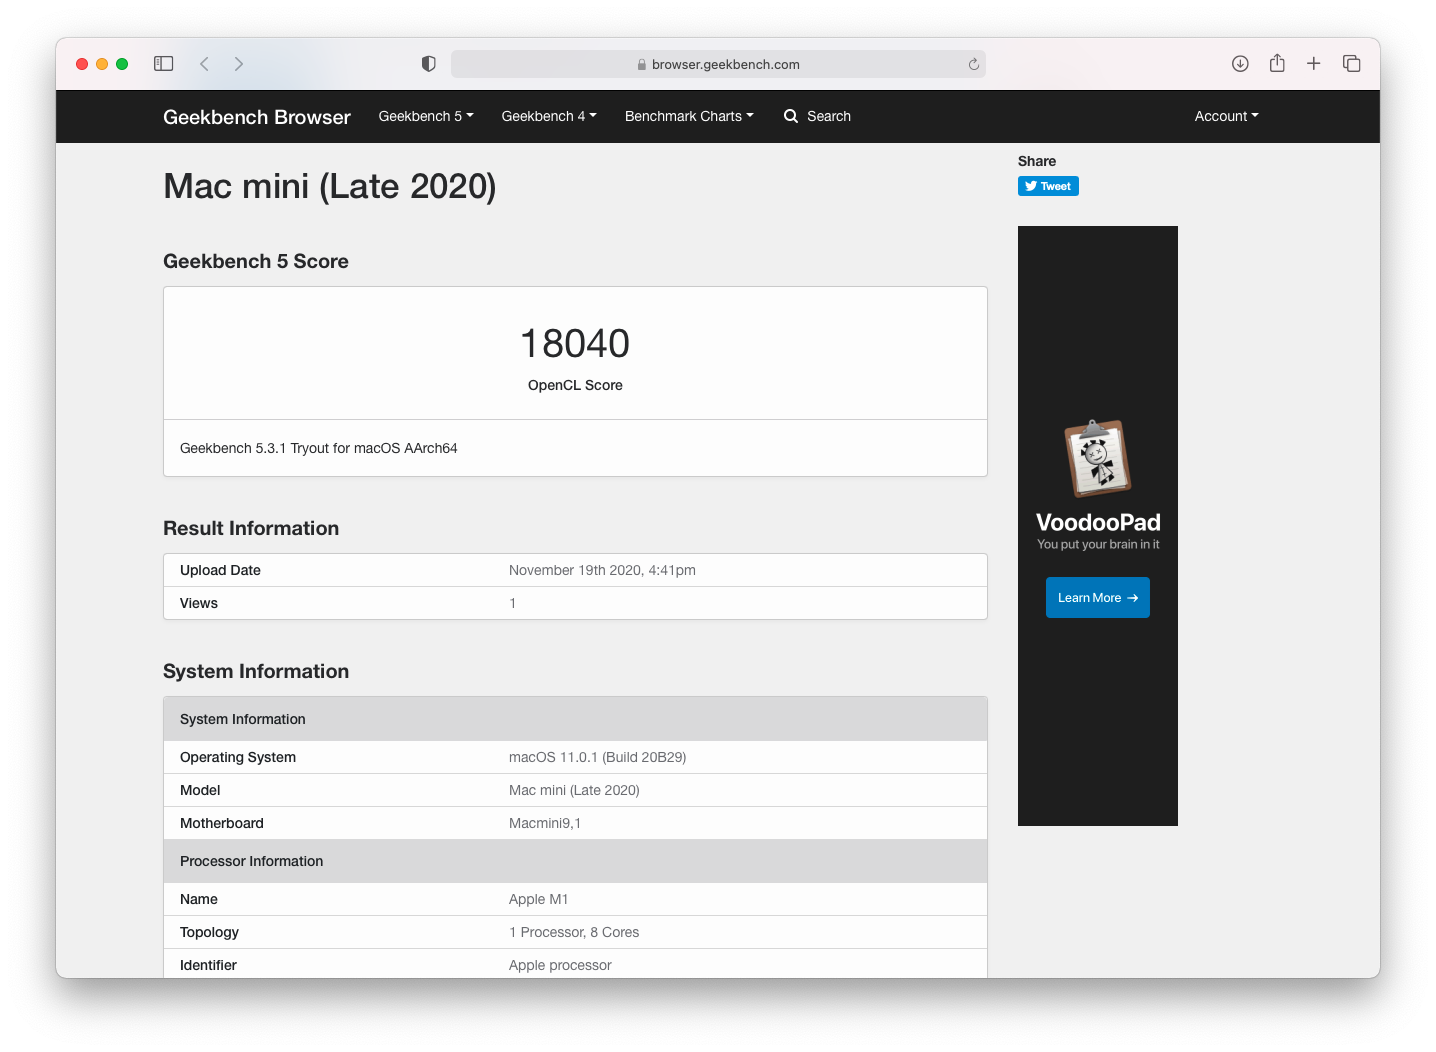
Task: Click the 'macOS 11.0.1 (Build 20B29)' value
Action: pos(598,757)
